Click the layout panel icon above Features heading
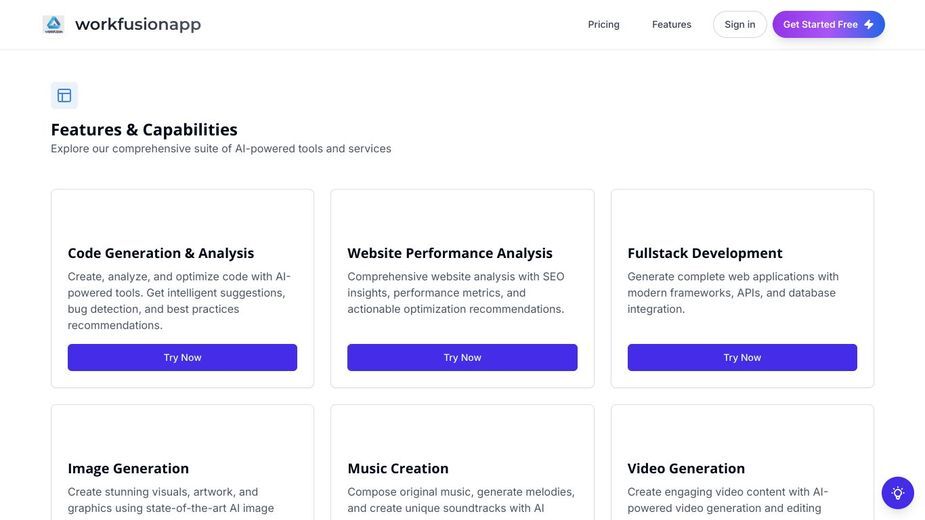925x520 pixels. 64,95
